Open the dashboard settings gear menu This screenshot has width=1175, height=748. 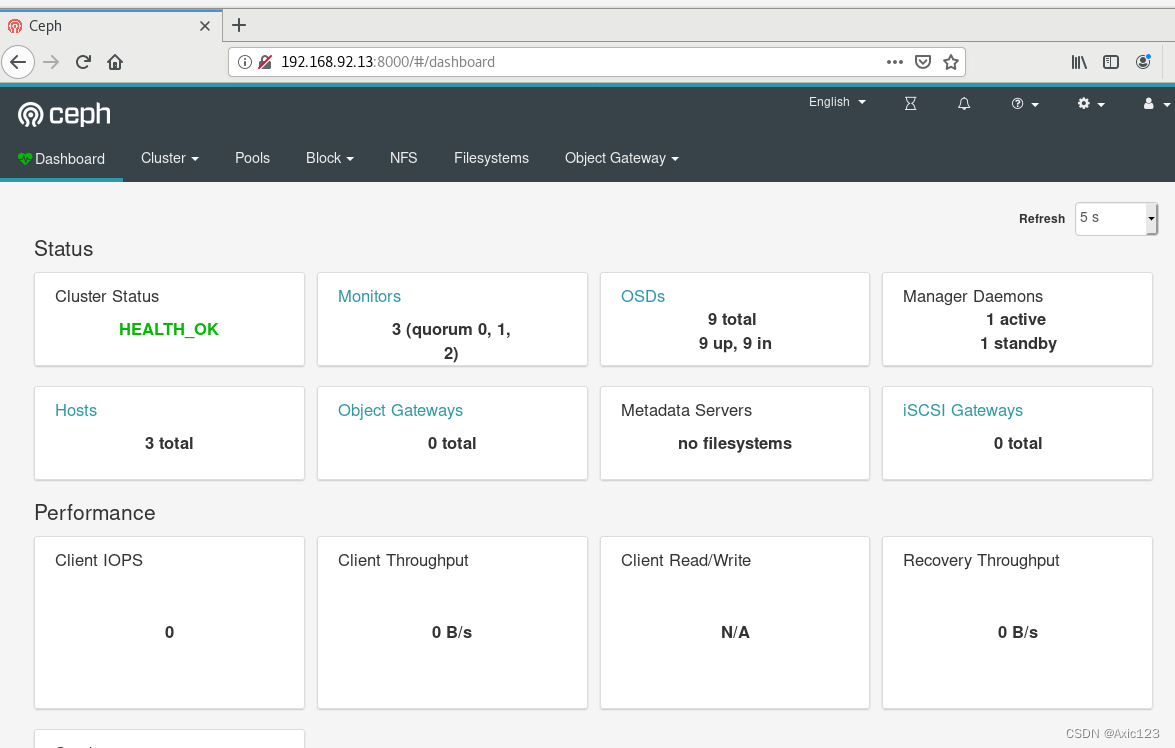[x=1091, y=103]
